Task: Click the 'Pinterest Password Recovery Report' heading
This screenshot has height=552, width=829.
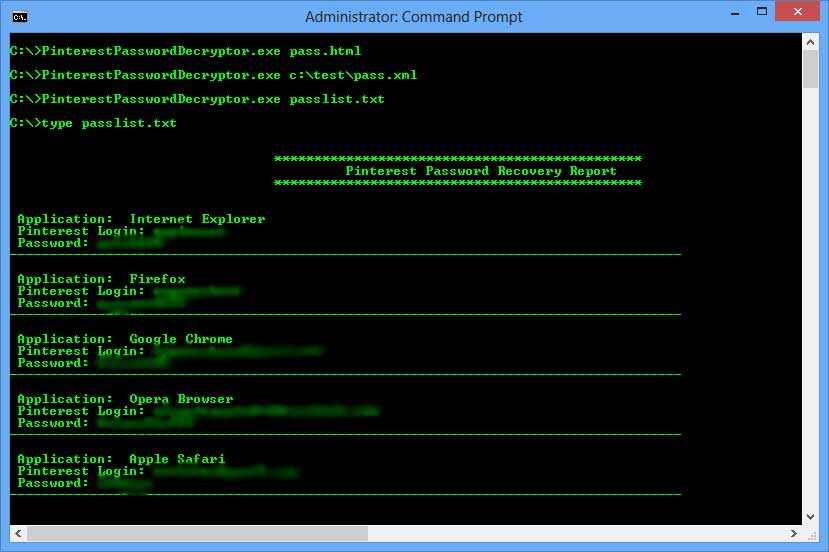Action: (480, 171)
